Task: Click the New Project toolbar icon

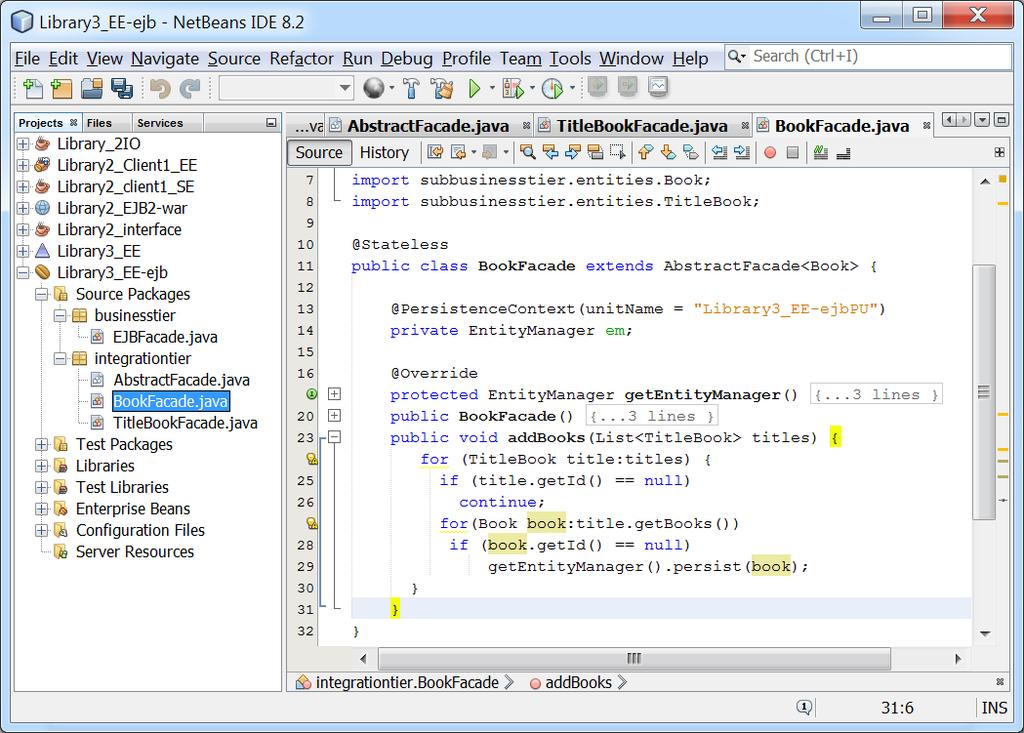Action: pos(61,88)
